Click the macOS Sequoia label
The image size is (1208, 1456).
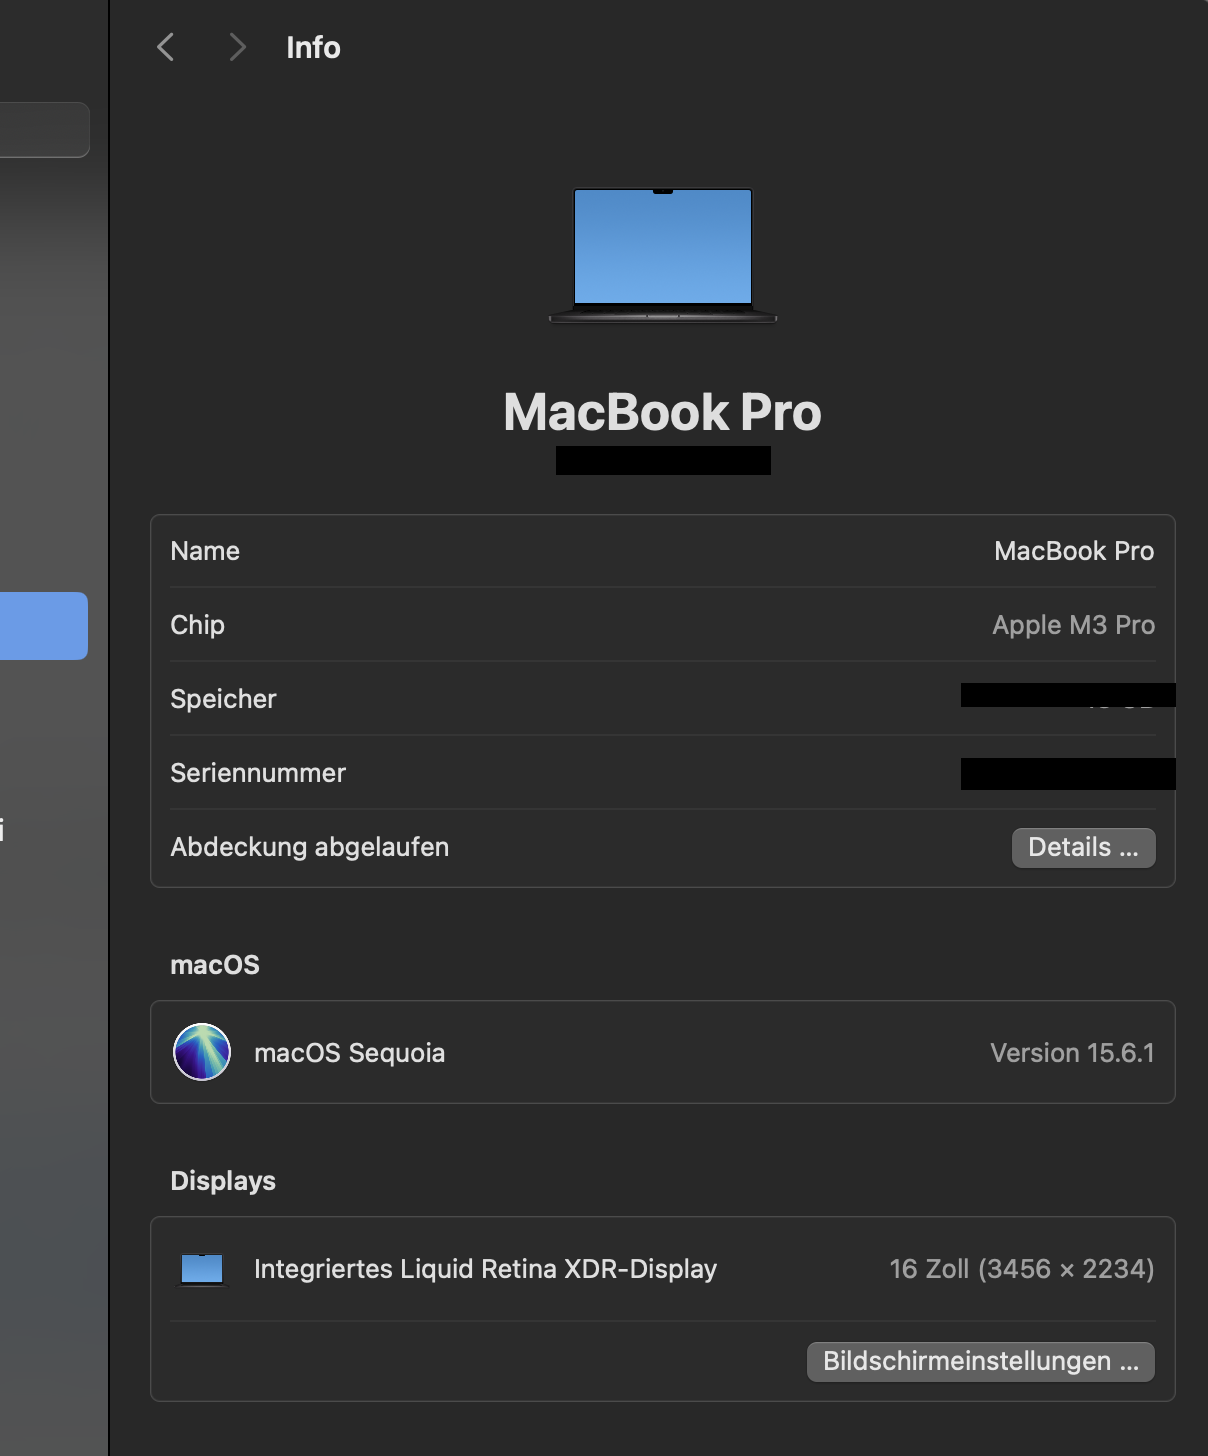350,1053
